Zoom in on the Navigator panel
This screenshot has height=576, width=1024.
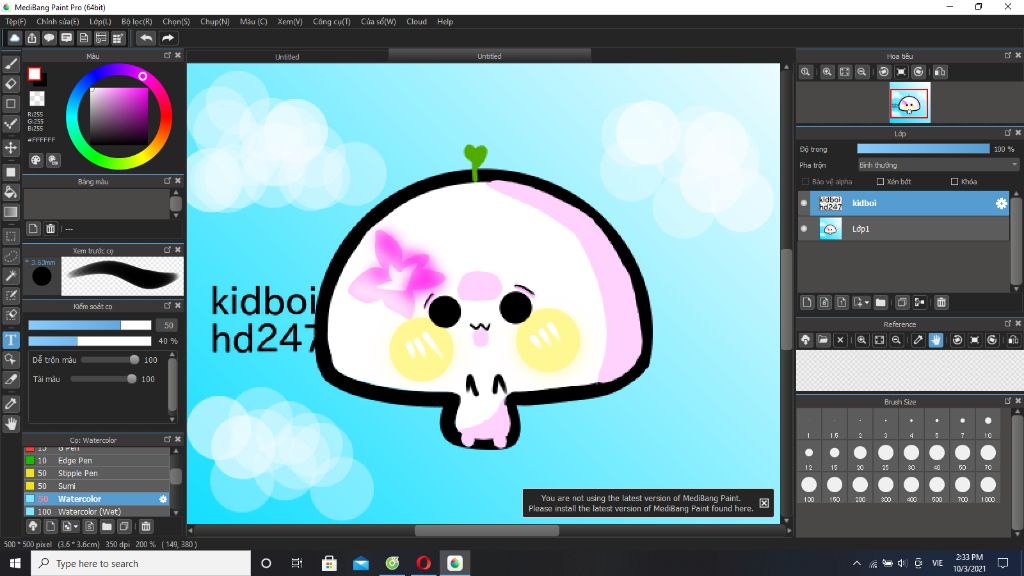pyautogui.click(x=827, y=72)
